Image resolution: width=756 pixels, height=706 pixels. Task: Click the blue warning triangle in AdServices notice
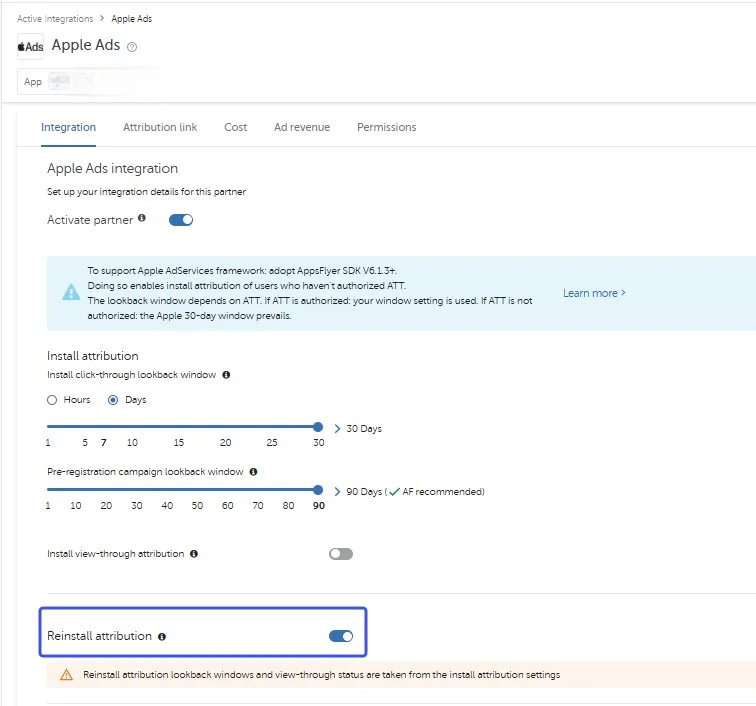point(71,292)
